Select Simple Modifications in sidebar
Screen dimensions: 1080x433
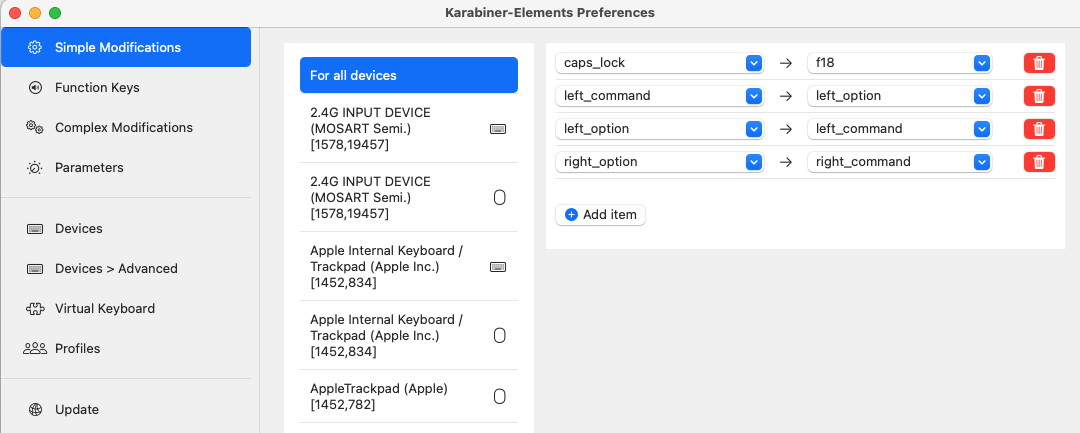click(126, 47)
